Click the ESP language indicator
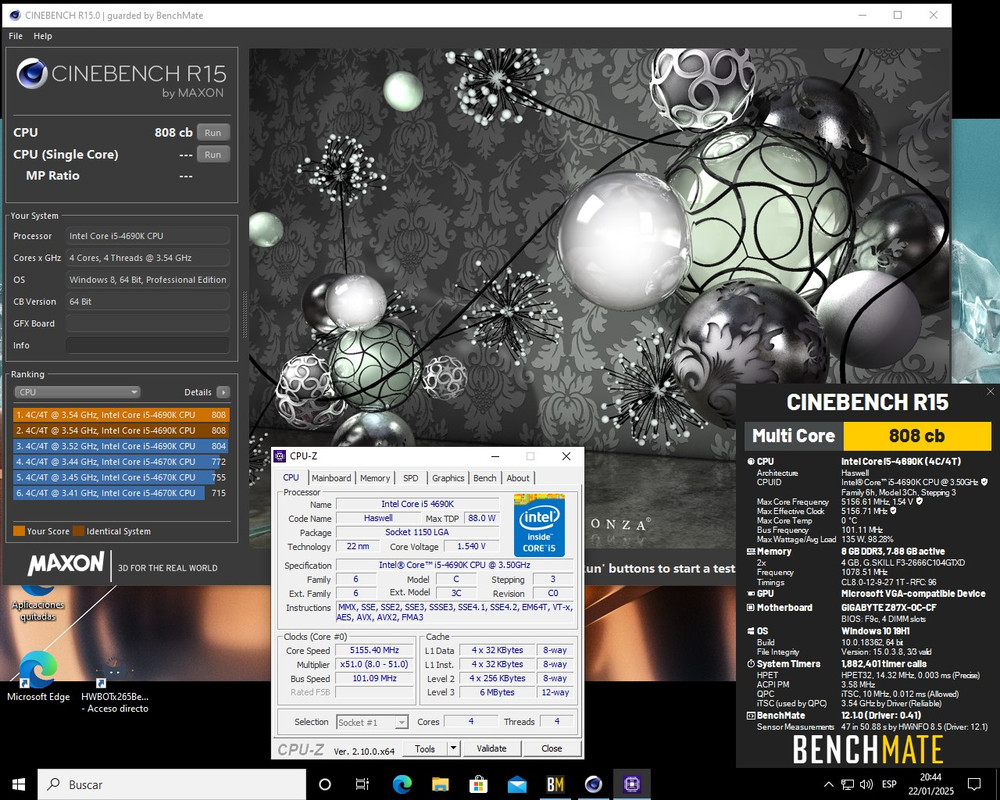Screen dimensions: 1000x800 tap(889, 784)
